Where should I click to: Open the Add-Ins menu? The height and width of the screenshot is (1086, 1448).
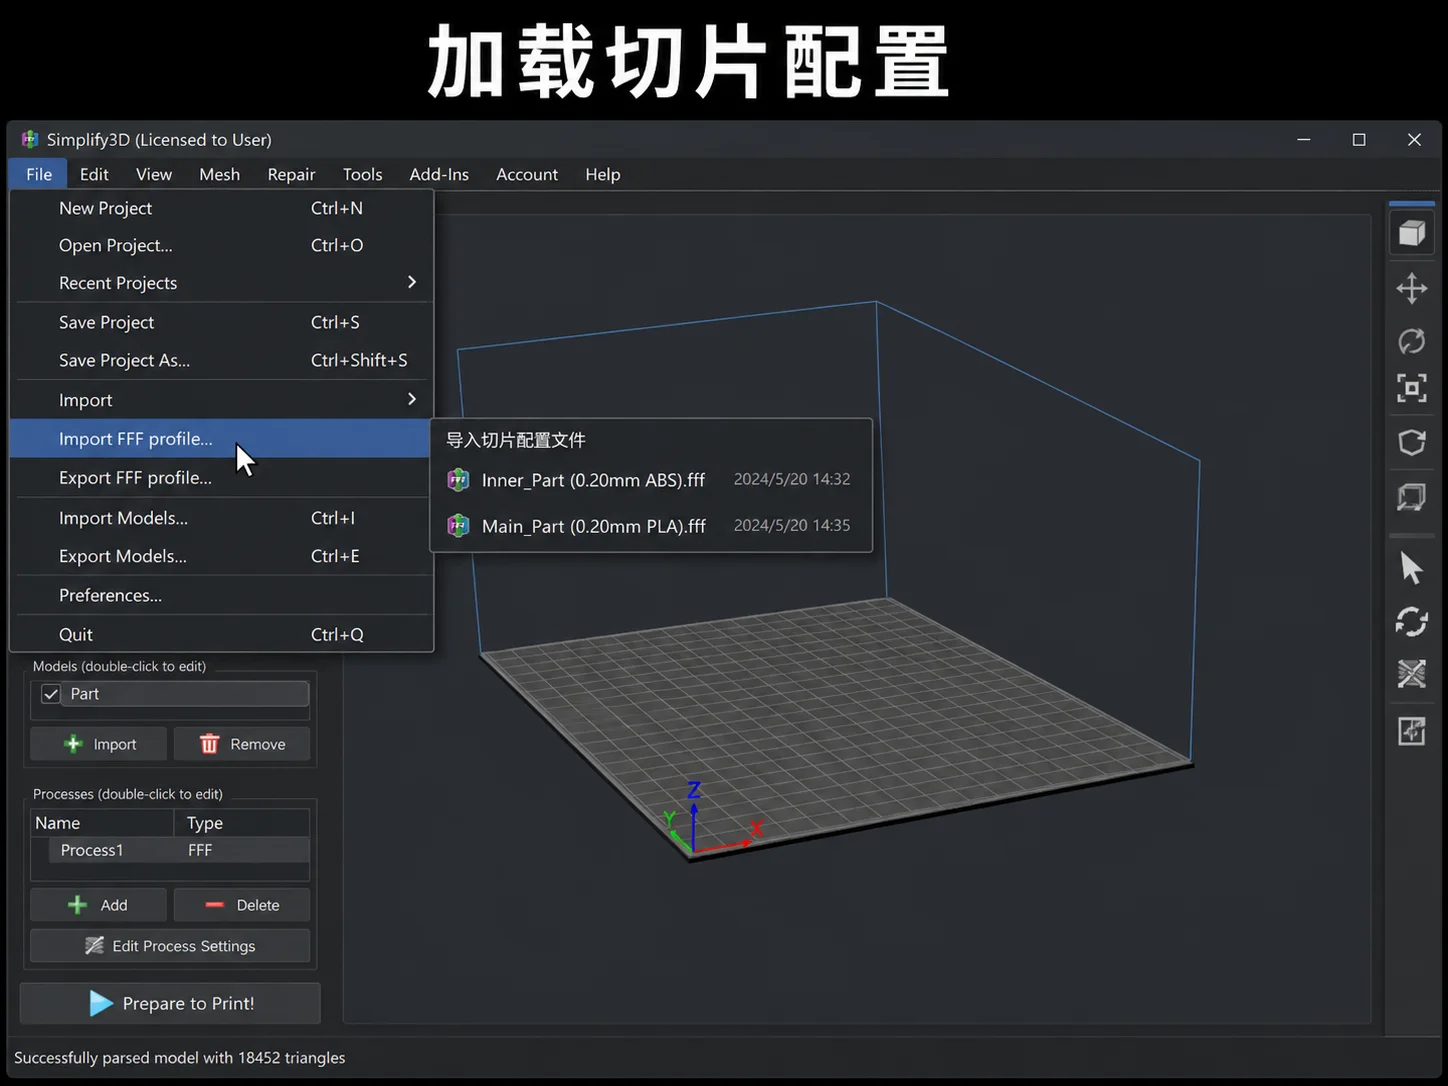pyautogui.click(x=439, y=174)
